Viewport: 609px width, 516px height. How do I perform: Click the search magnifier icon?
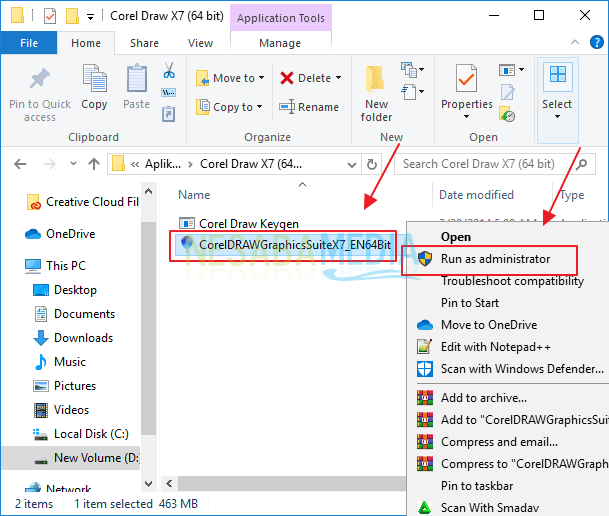pyautogui.click(x=581, y=164)
